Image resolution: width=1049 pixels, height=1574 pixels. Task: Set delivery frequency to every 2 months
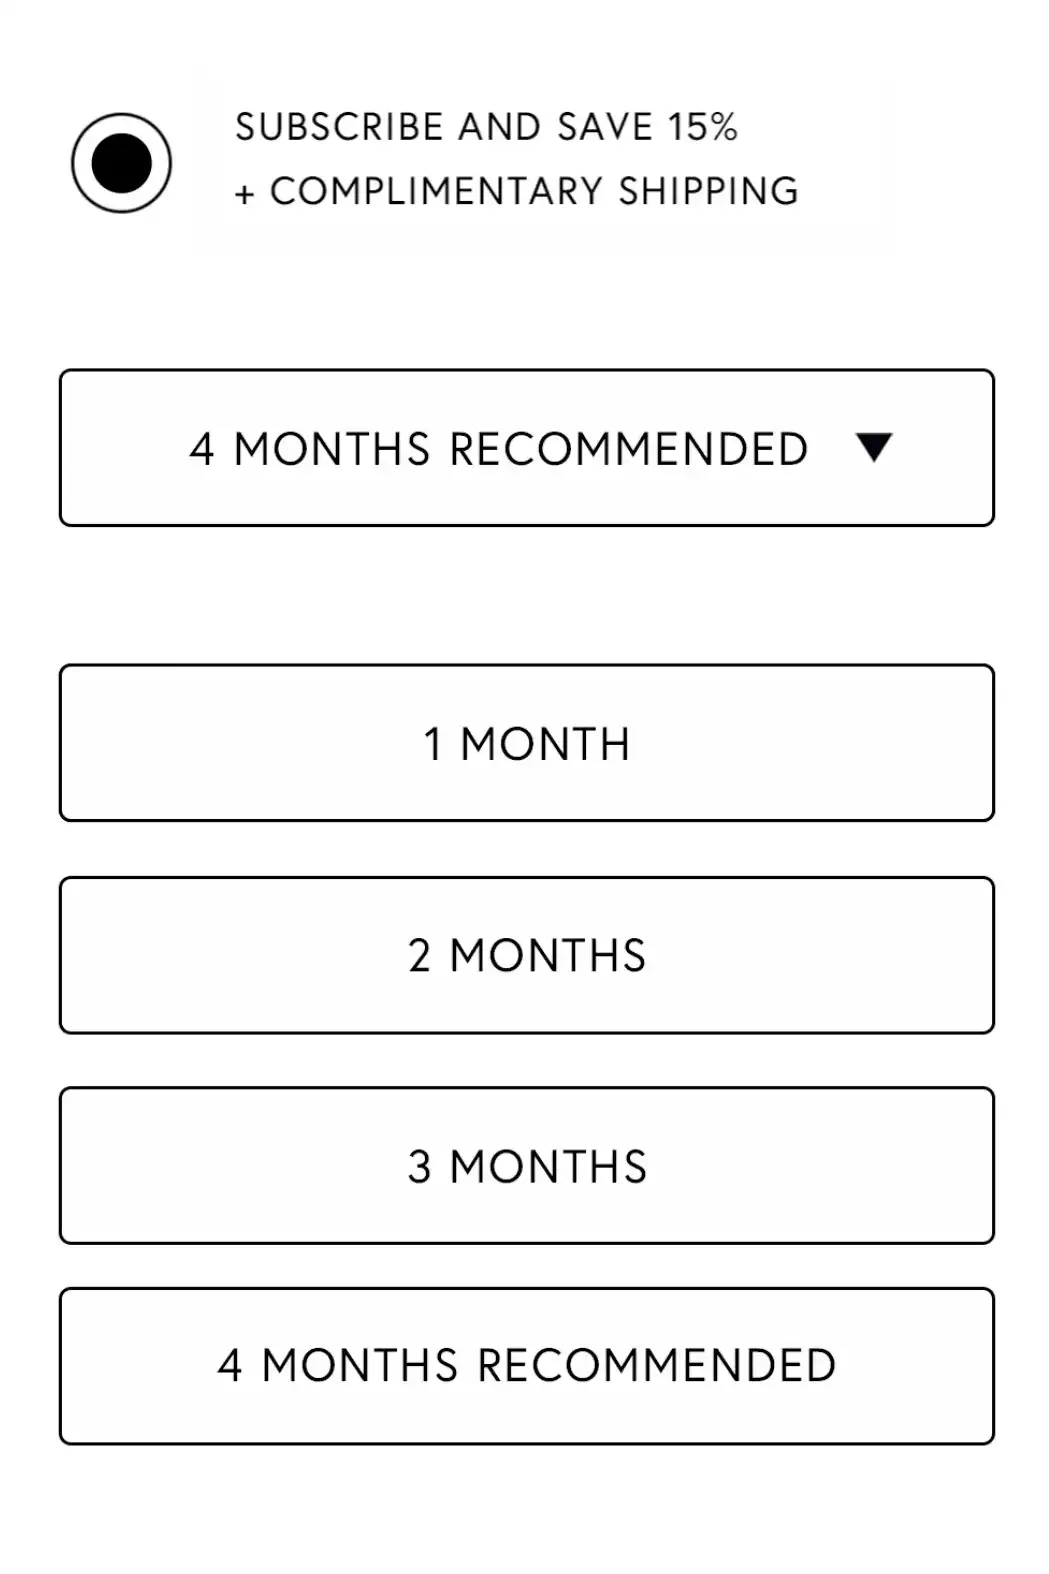(x=526, y=955)
